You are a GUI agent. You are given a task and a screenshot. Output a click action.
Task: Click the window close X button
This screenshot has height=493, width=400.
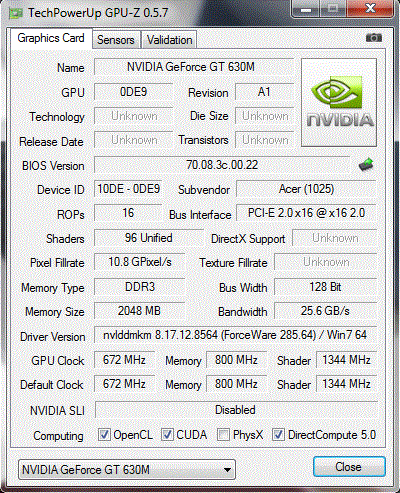click(370, 8)
